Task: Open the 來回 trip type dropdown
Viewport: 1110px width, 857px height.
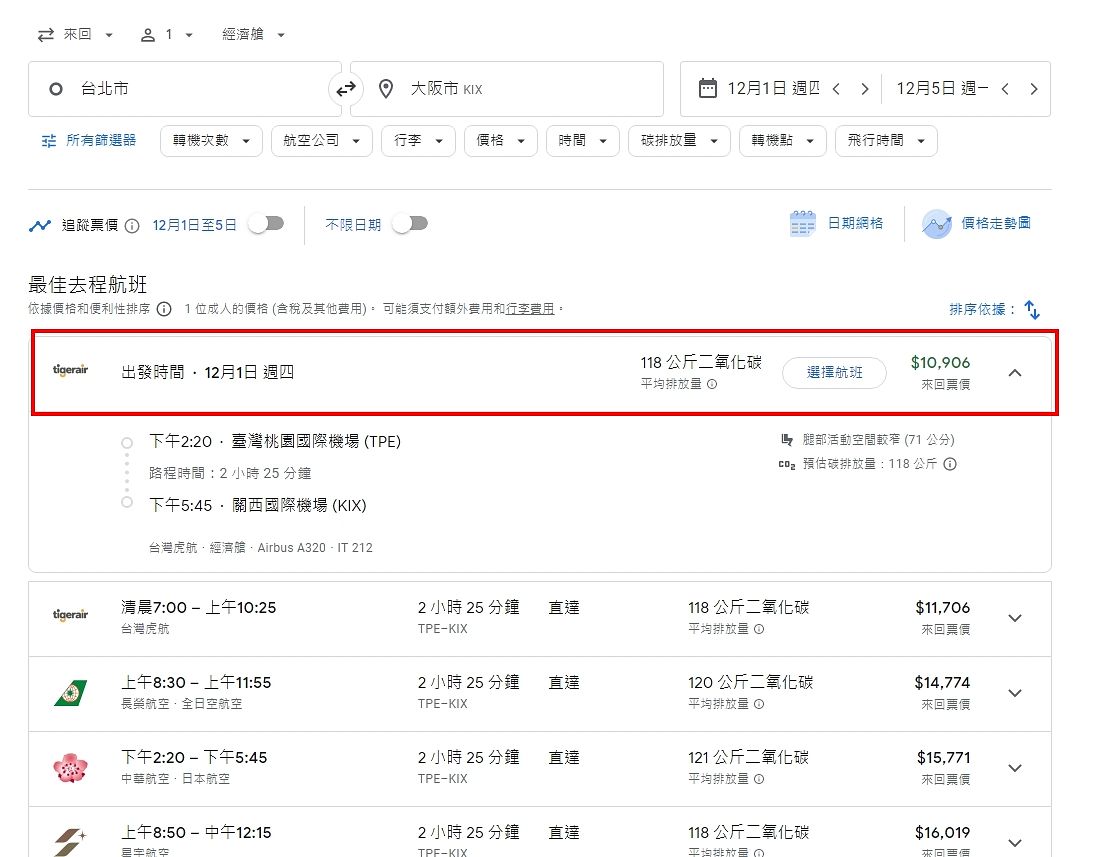Action: [x=76, y=35]
